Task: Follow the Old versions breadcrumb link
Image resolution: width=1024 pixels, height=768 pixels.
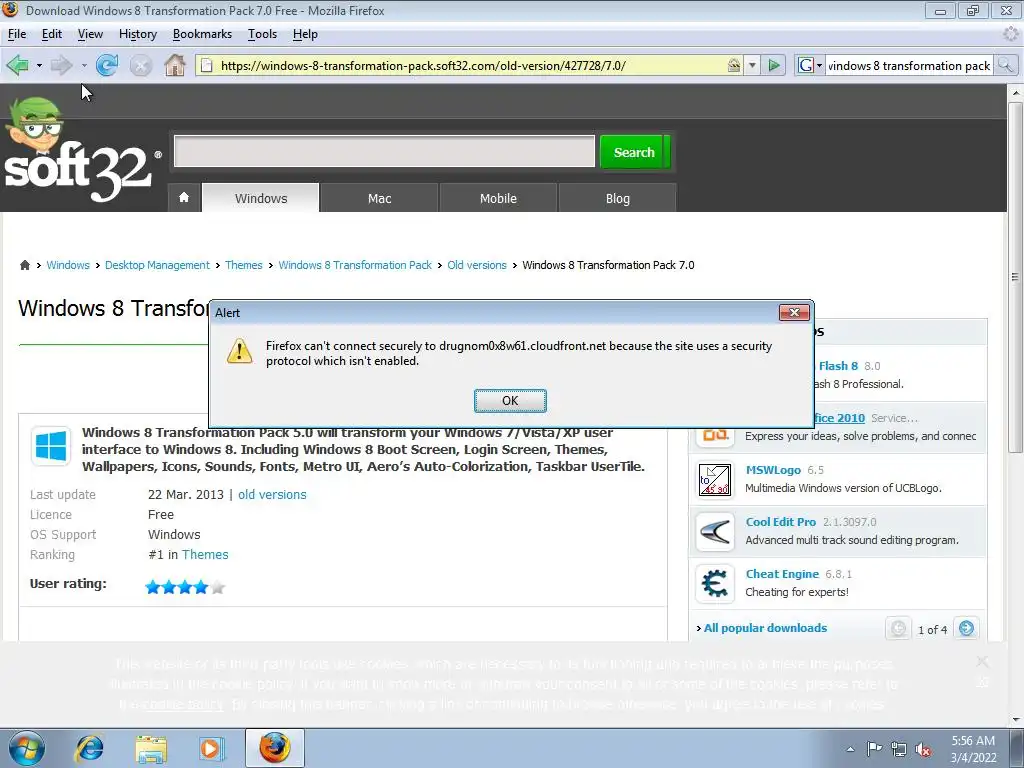Action: (477, 265)
